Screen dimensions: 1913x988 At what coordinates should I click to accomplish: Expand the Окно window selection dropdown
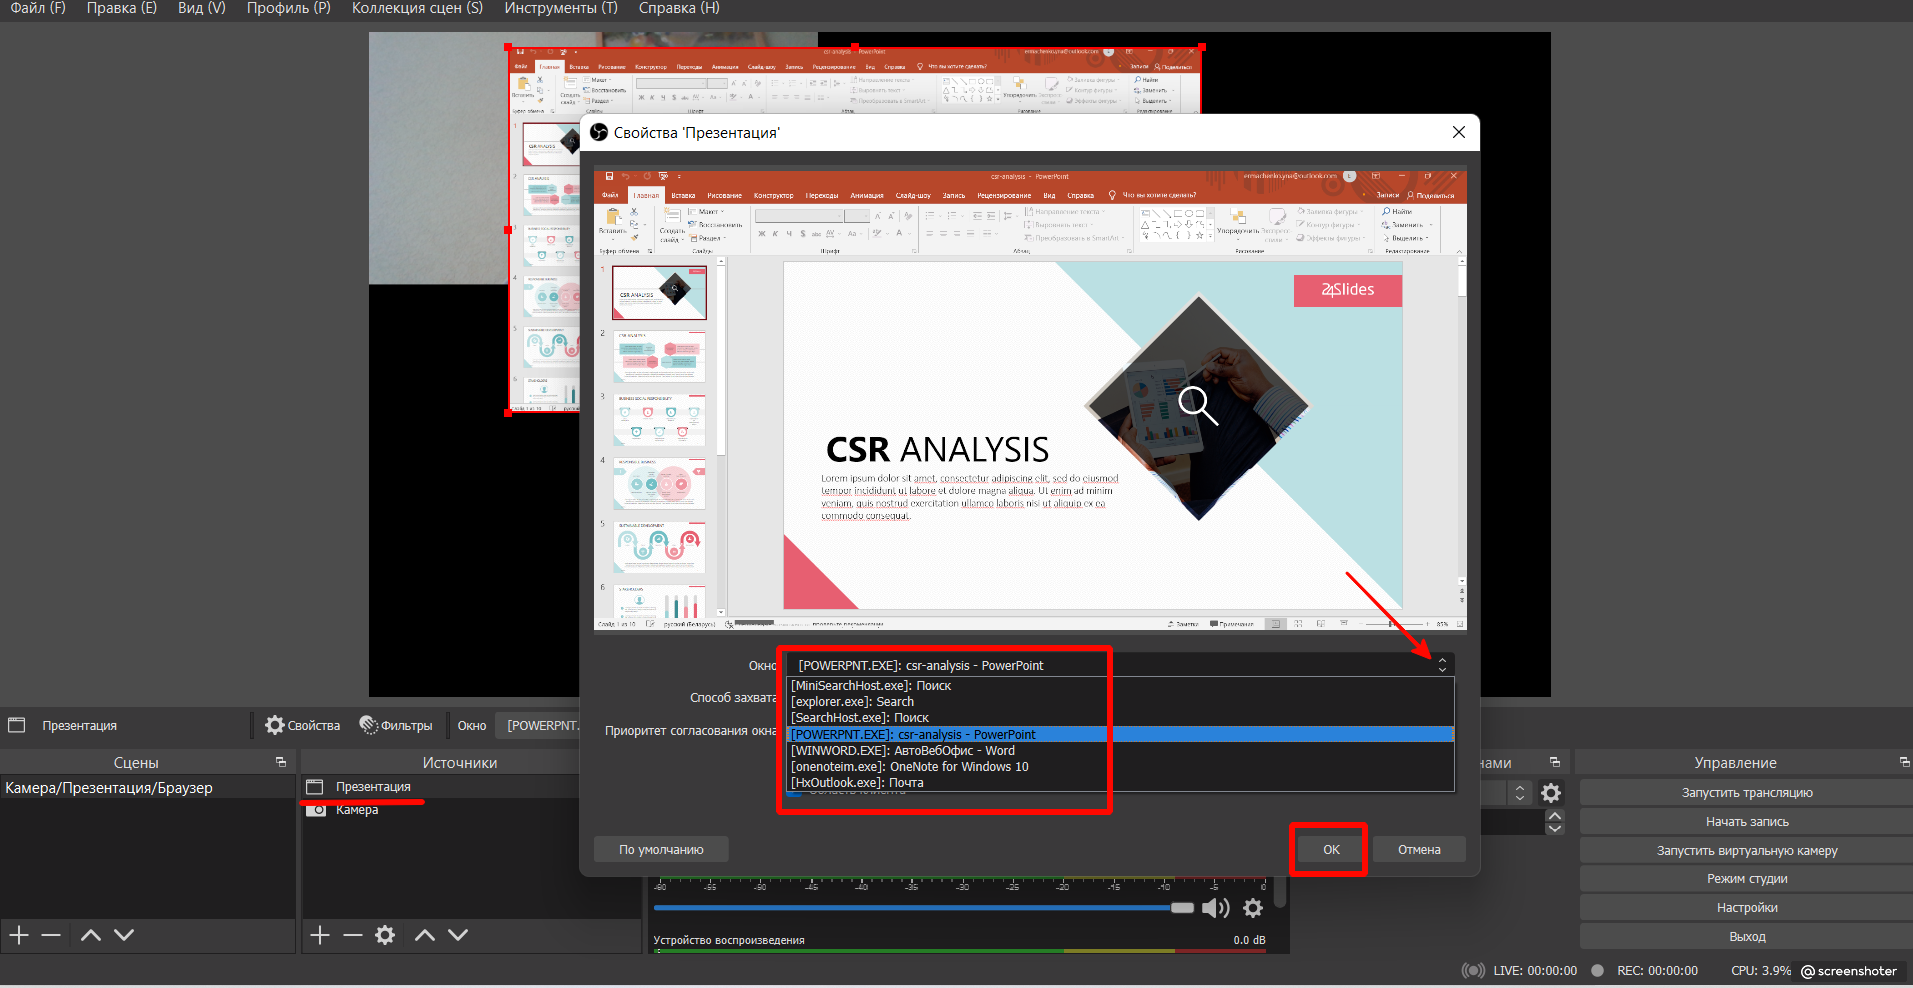[1441, 665]
